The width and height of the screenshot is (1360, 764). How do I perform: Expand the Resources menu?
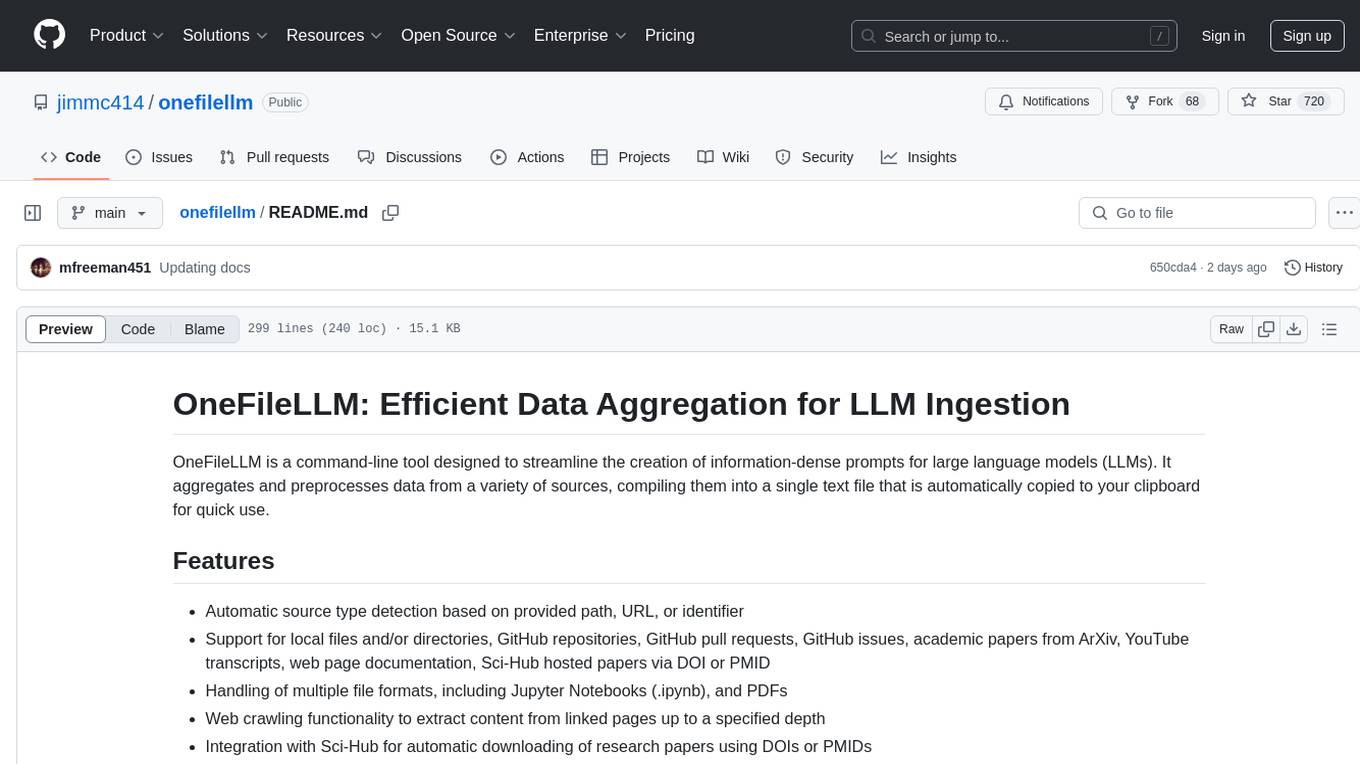(334, 35)
